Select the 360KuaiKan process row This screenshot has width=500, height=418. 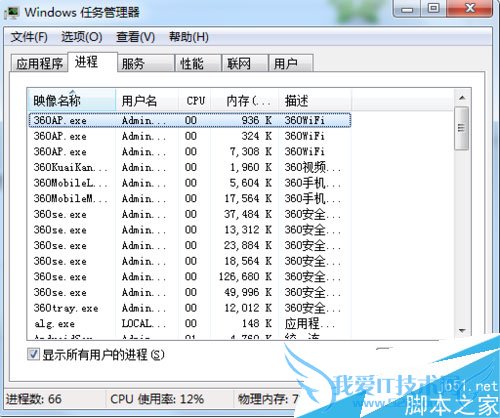[x=190, y=167]
